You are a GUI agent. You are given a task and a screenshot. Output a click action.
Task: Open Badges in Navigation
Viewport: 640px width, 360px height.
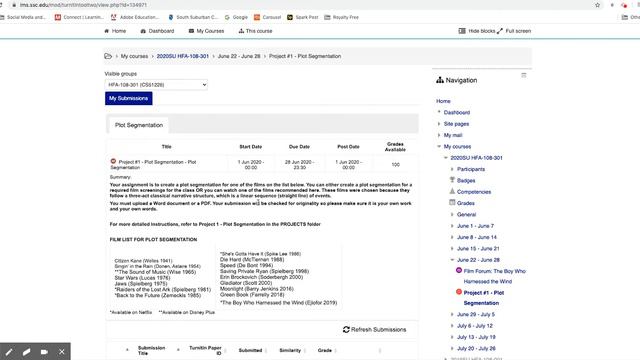tap(466, 180)
